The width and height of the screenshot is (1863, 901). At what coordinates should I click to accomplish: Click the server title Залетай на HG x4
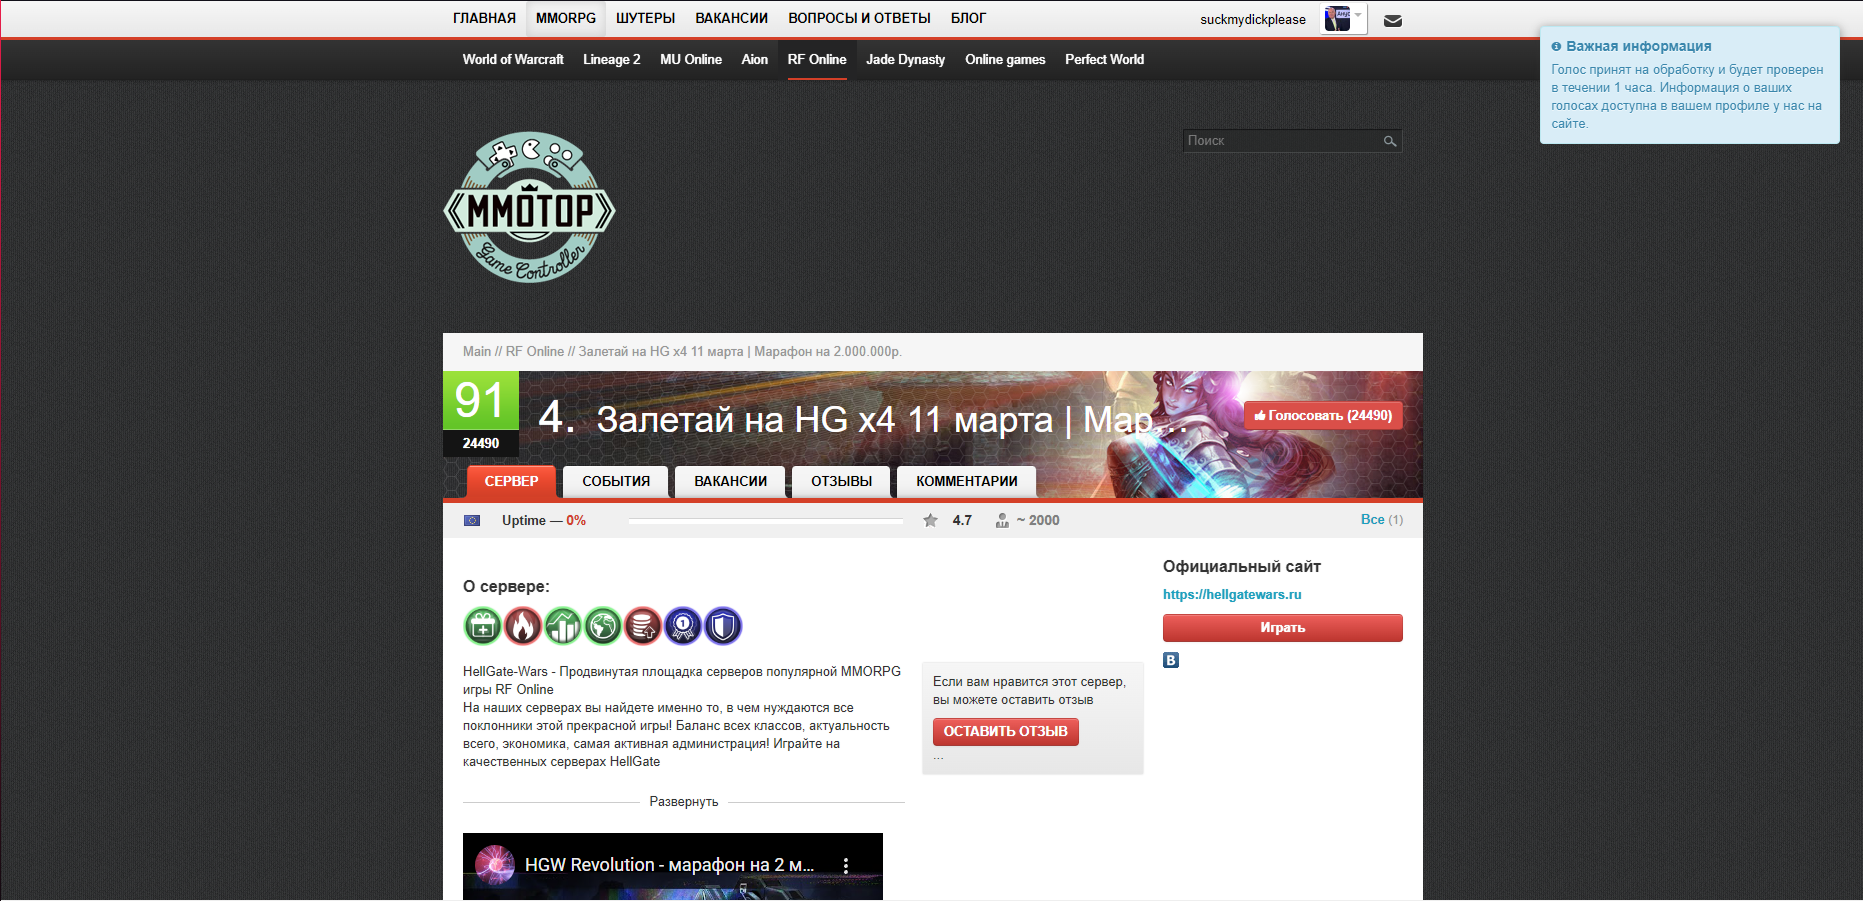tap(892, 420)
